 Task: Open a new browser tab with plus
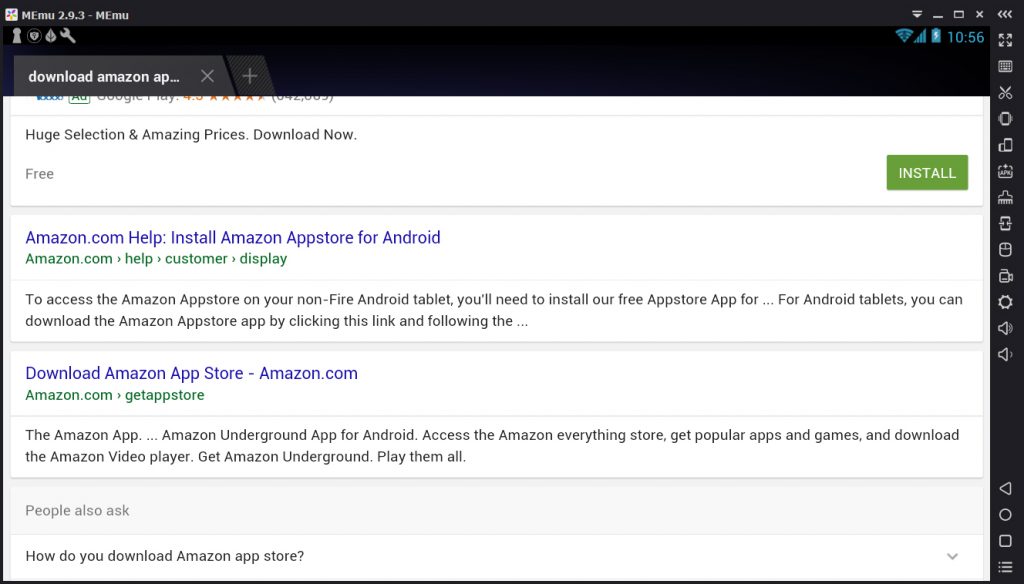[250, 76]
